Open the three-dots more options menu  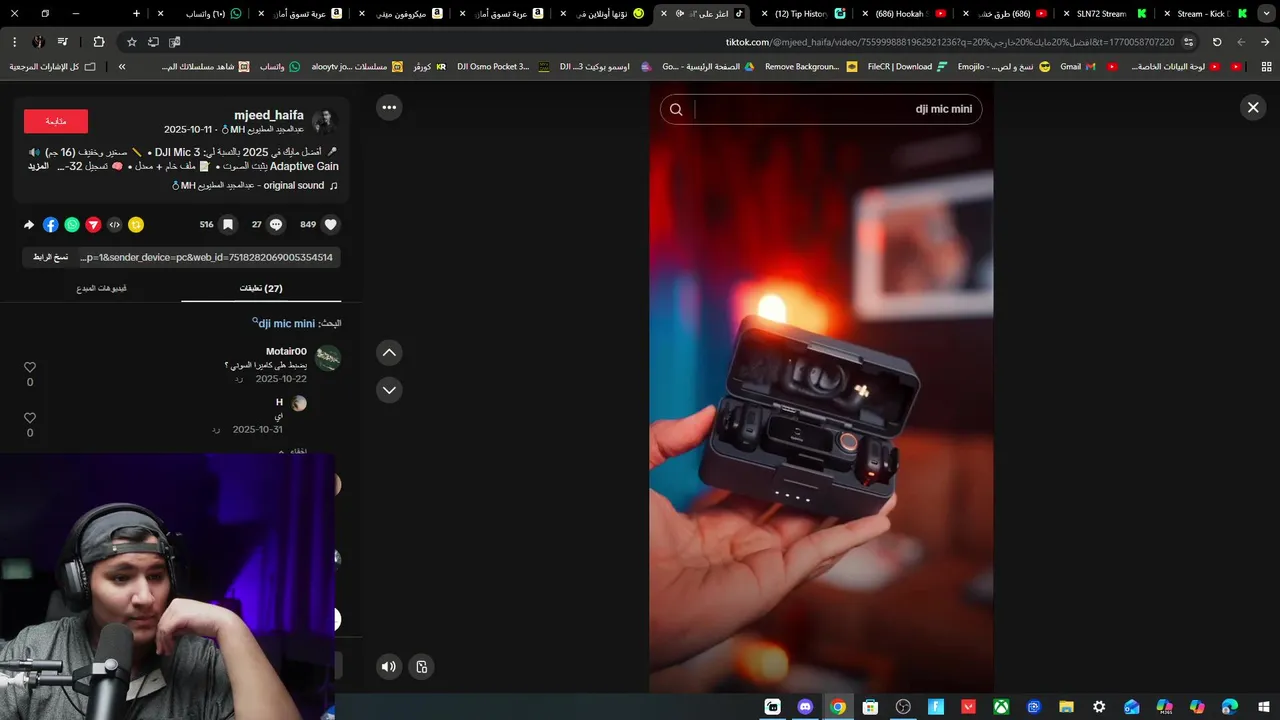[x=389, y=107]
